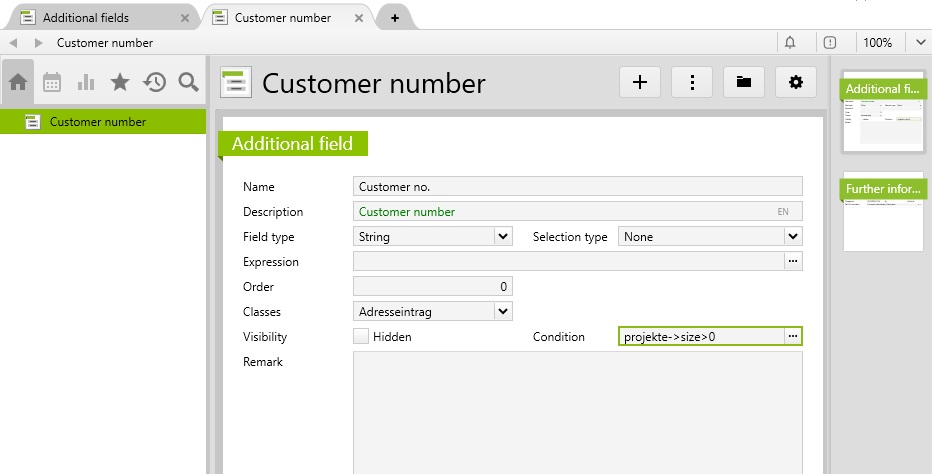The height and width of the screenshot is (474, 932).
Task: Click the plus button to add record
Action: [640, 83]
